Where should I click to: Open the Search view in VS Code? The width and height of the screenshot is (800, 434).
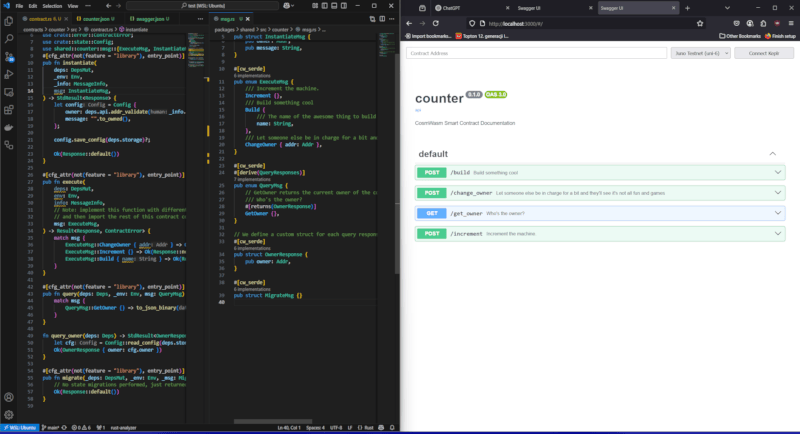pyautogui.click(x=9, y=39)
